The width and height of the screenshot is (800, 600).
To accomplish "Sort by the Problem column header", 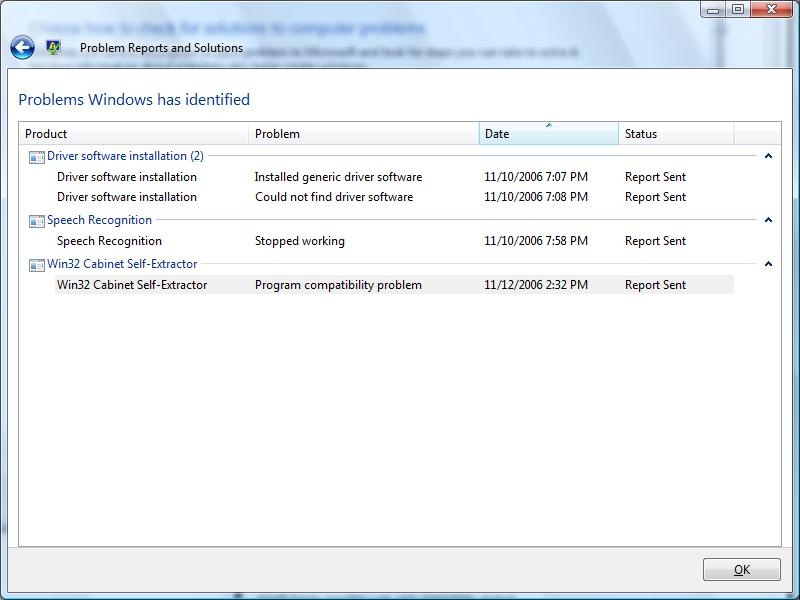I will pos(364,134).
